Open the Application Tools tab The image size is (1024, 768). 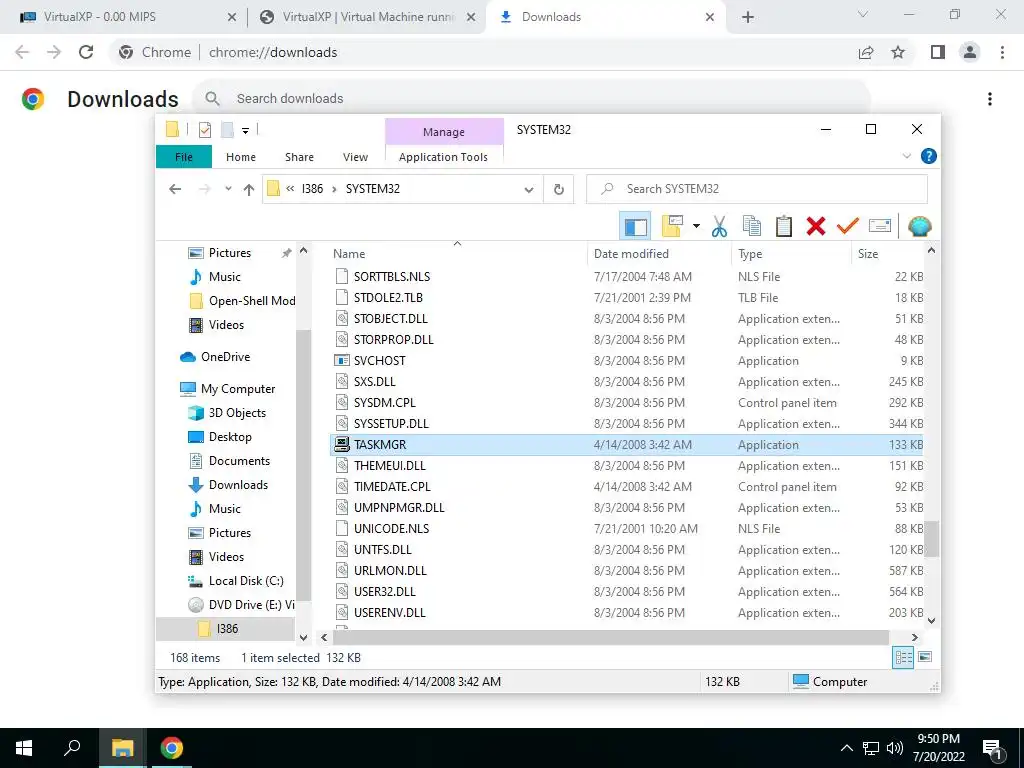[x=443, y=157]
